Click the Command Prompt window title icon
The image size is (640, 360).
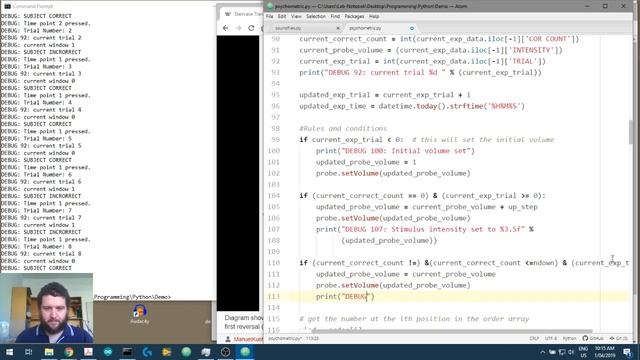7,6
